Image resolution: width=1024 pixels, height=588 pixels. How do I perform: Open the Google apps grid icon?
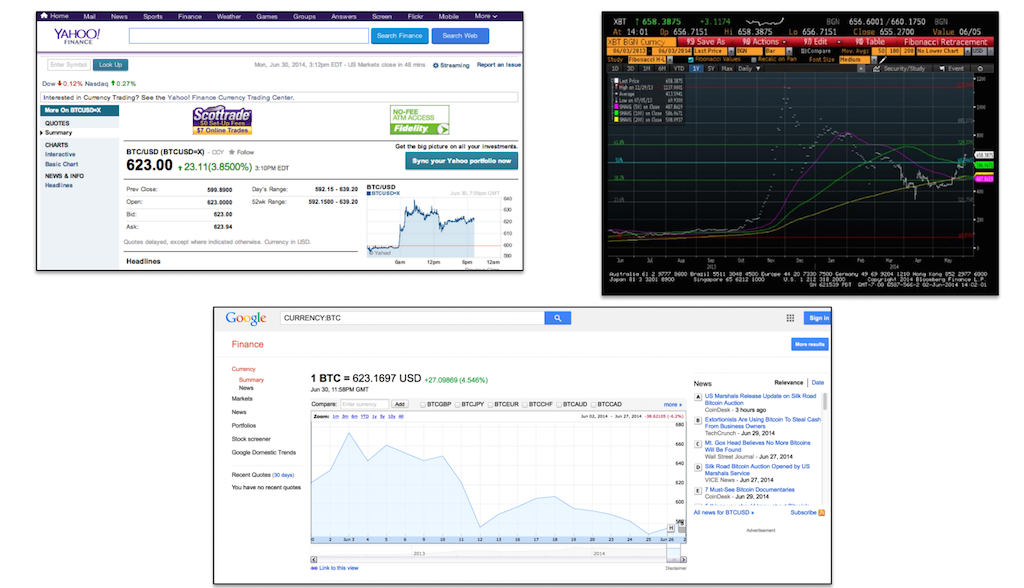(x=790, y=318)
